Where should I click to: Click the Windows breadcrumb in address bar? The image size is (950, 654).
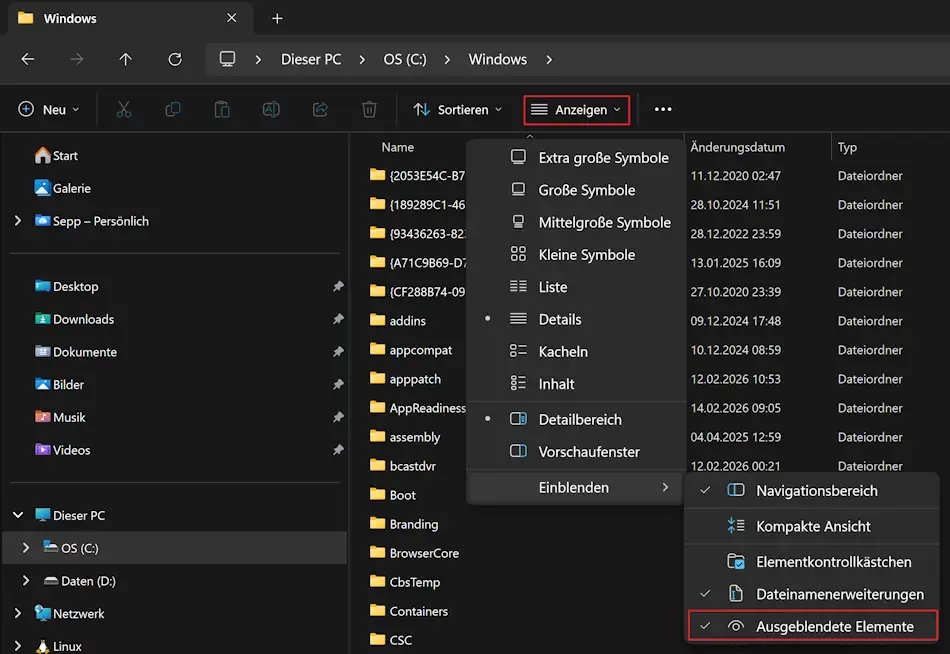(x=497, y=59)
